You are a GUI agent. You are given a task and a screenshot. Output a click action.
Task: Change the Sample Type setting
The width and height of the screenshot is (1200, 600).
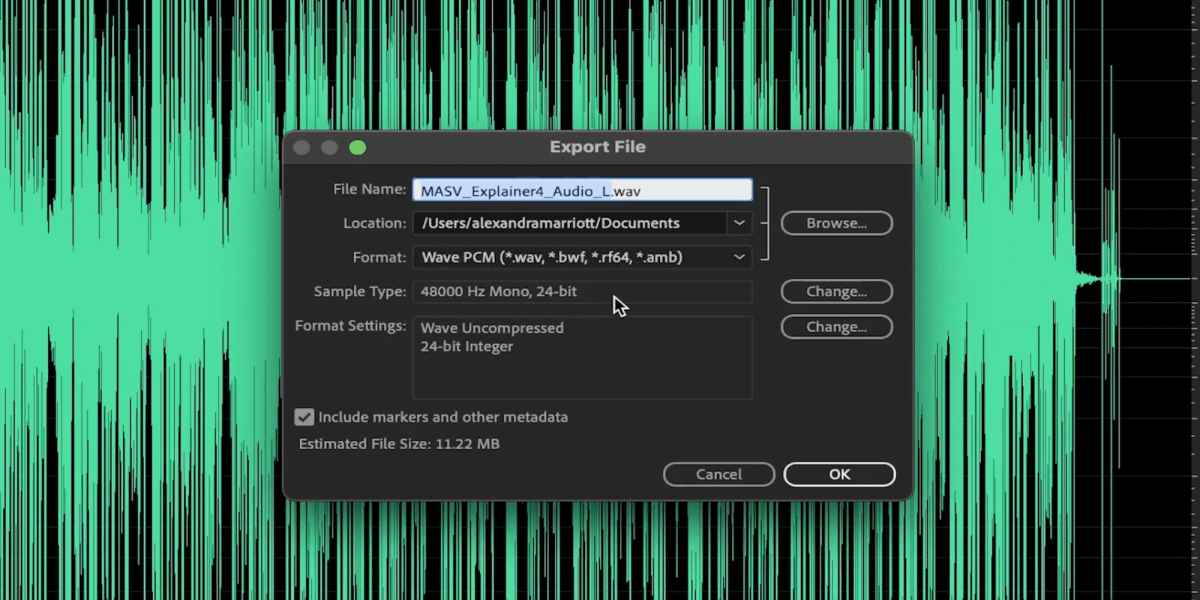click(x=836, y=292)
